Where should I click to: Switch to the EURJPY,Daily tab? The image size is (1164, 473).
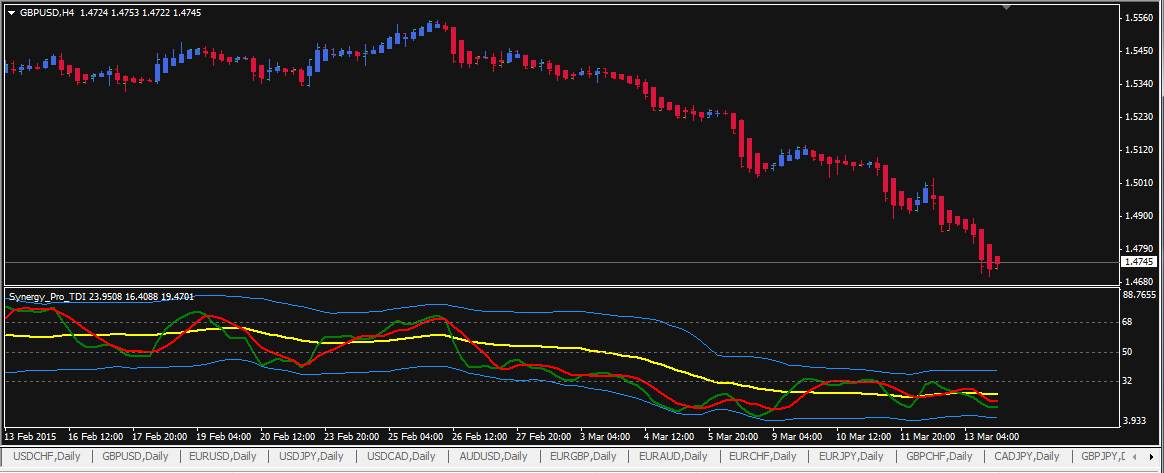click(851, 456)
